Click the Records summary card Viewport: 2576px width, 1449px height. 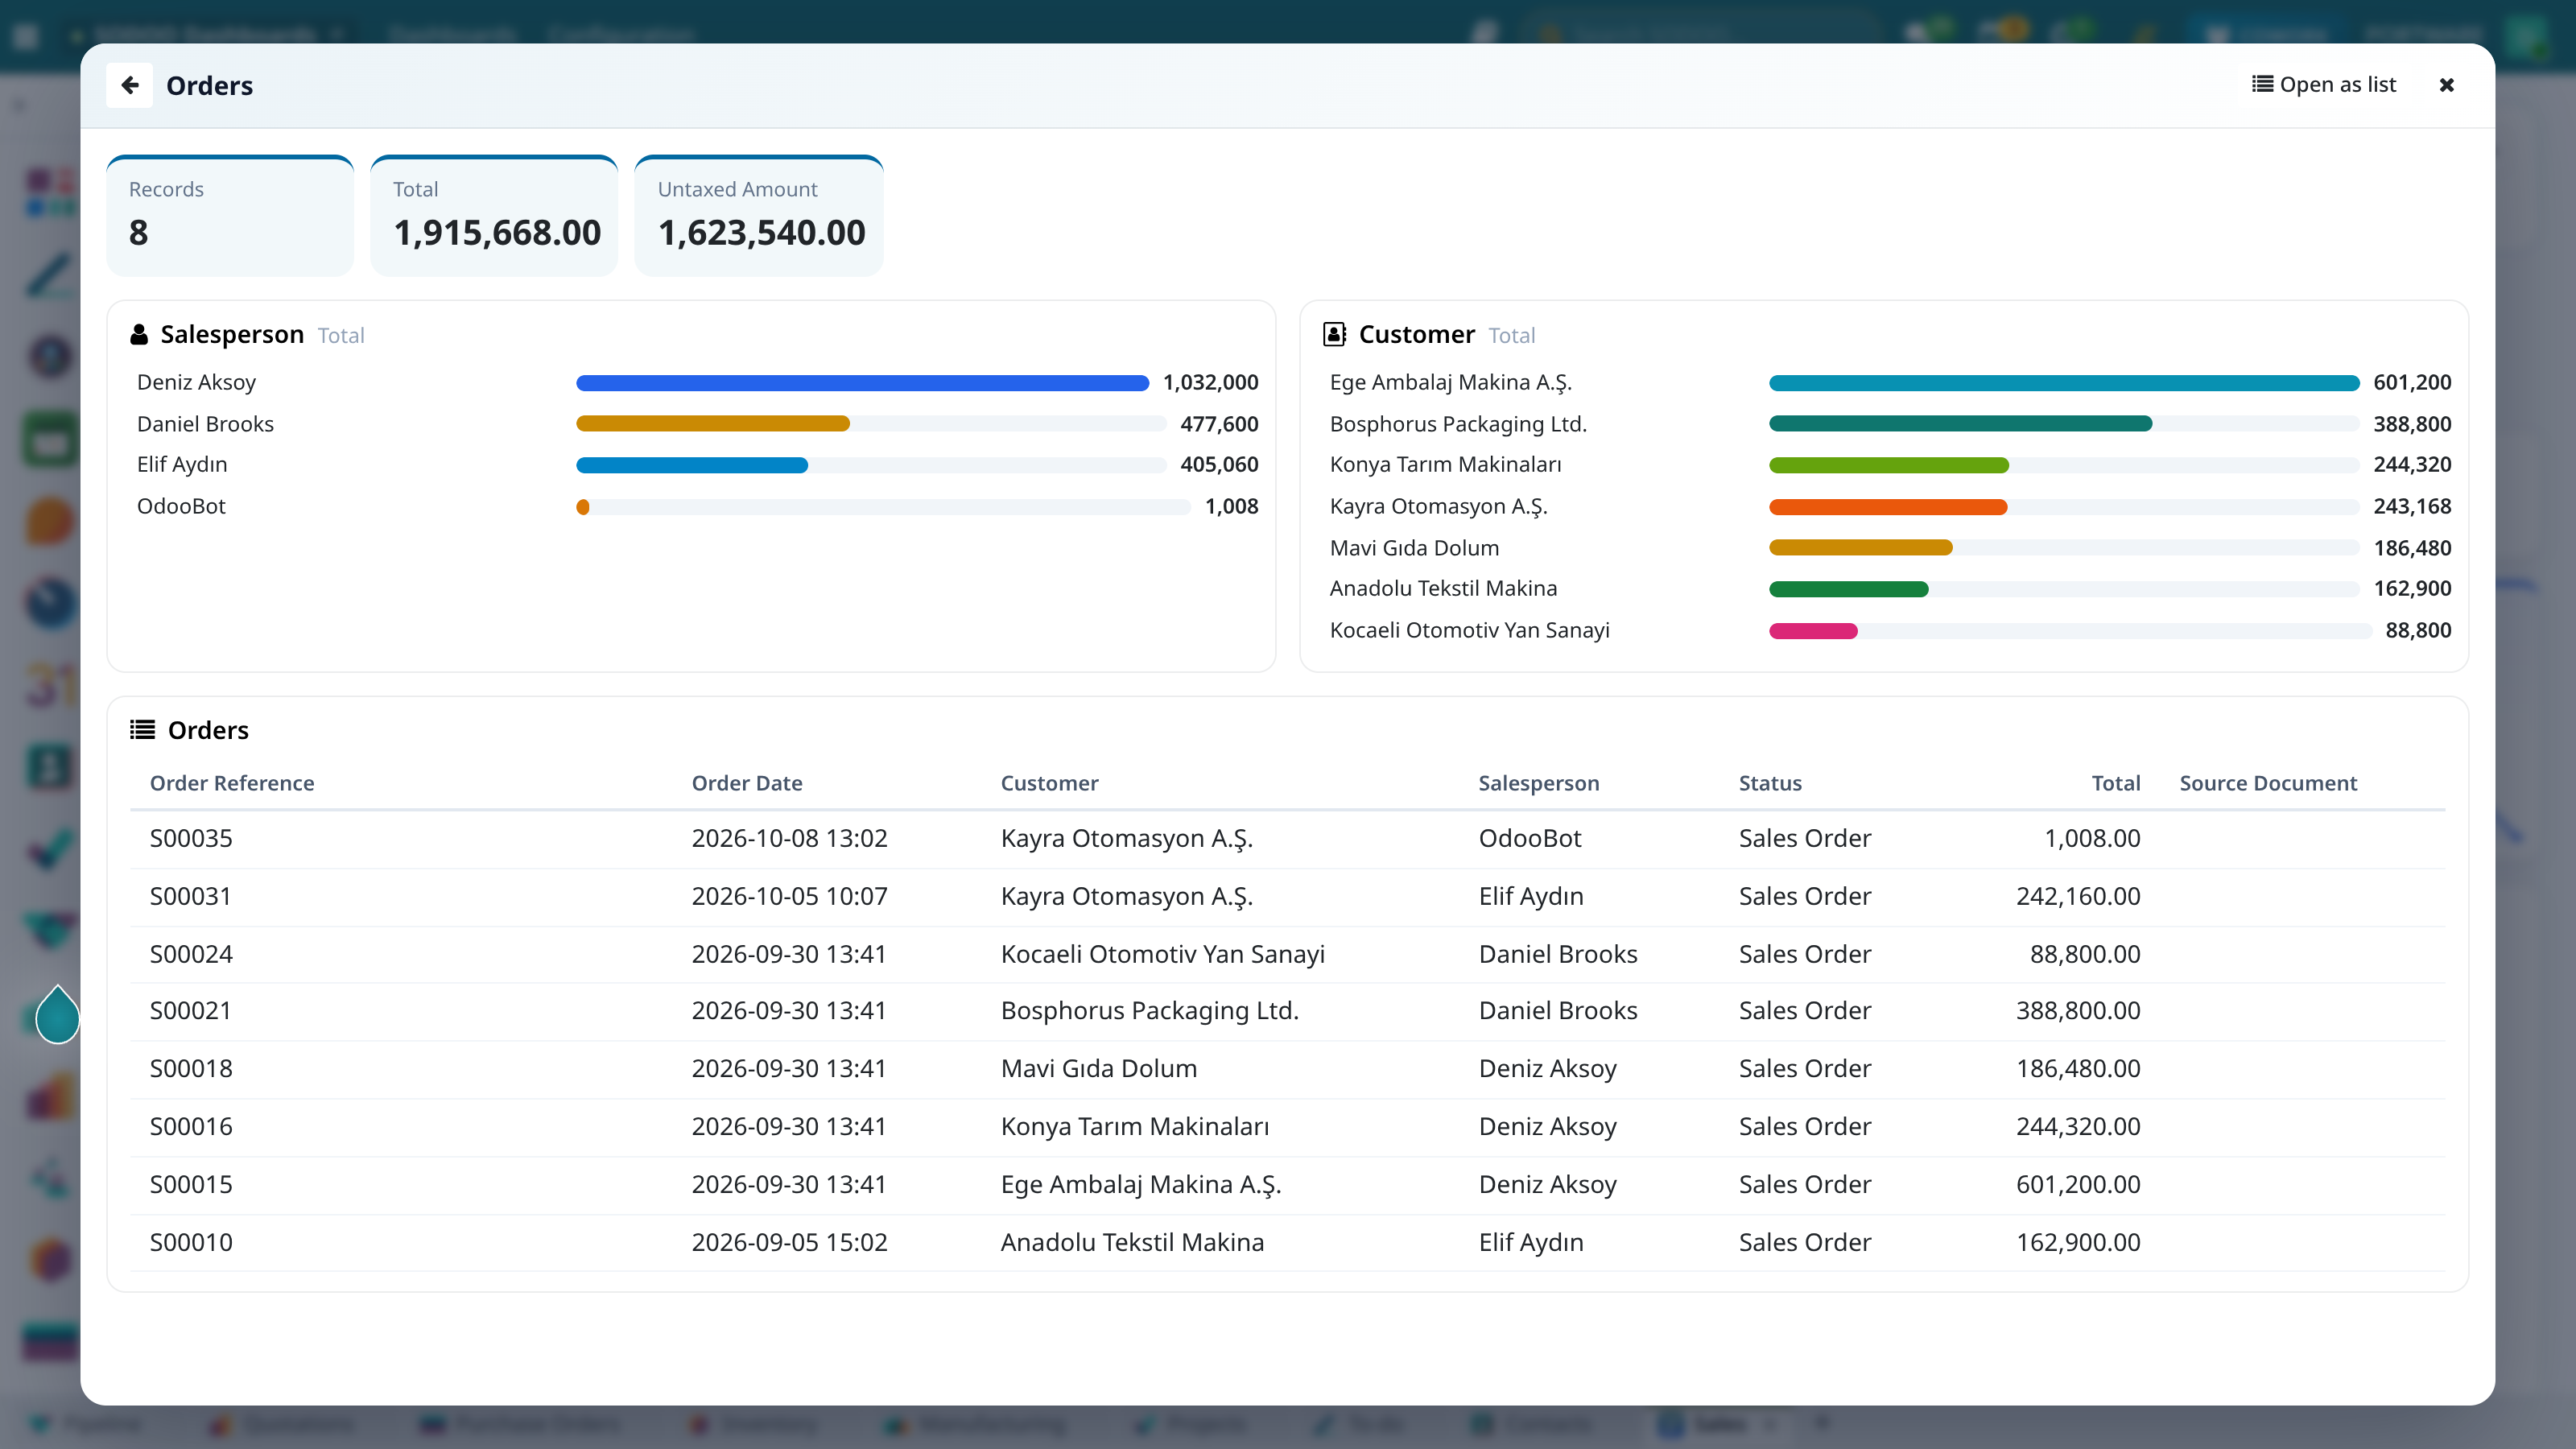coord(230,215)
